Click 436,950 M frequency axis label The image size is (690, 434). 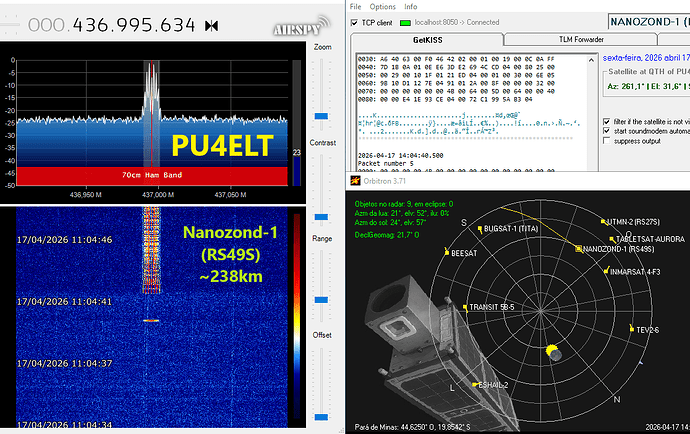86,195
